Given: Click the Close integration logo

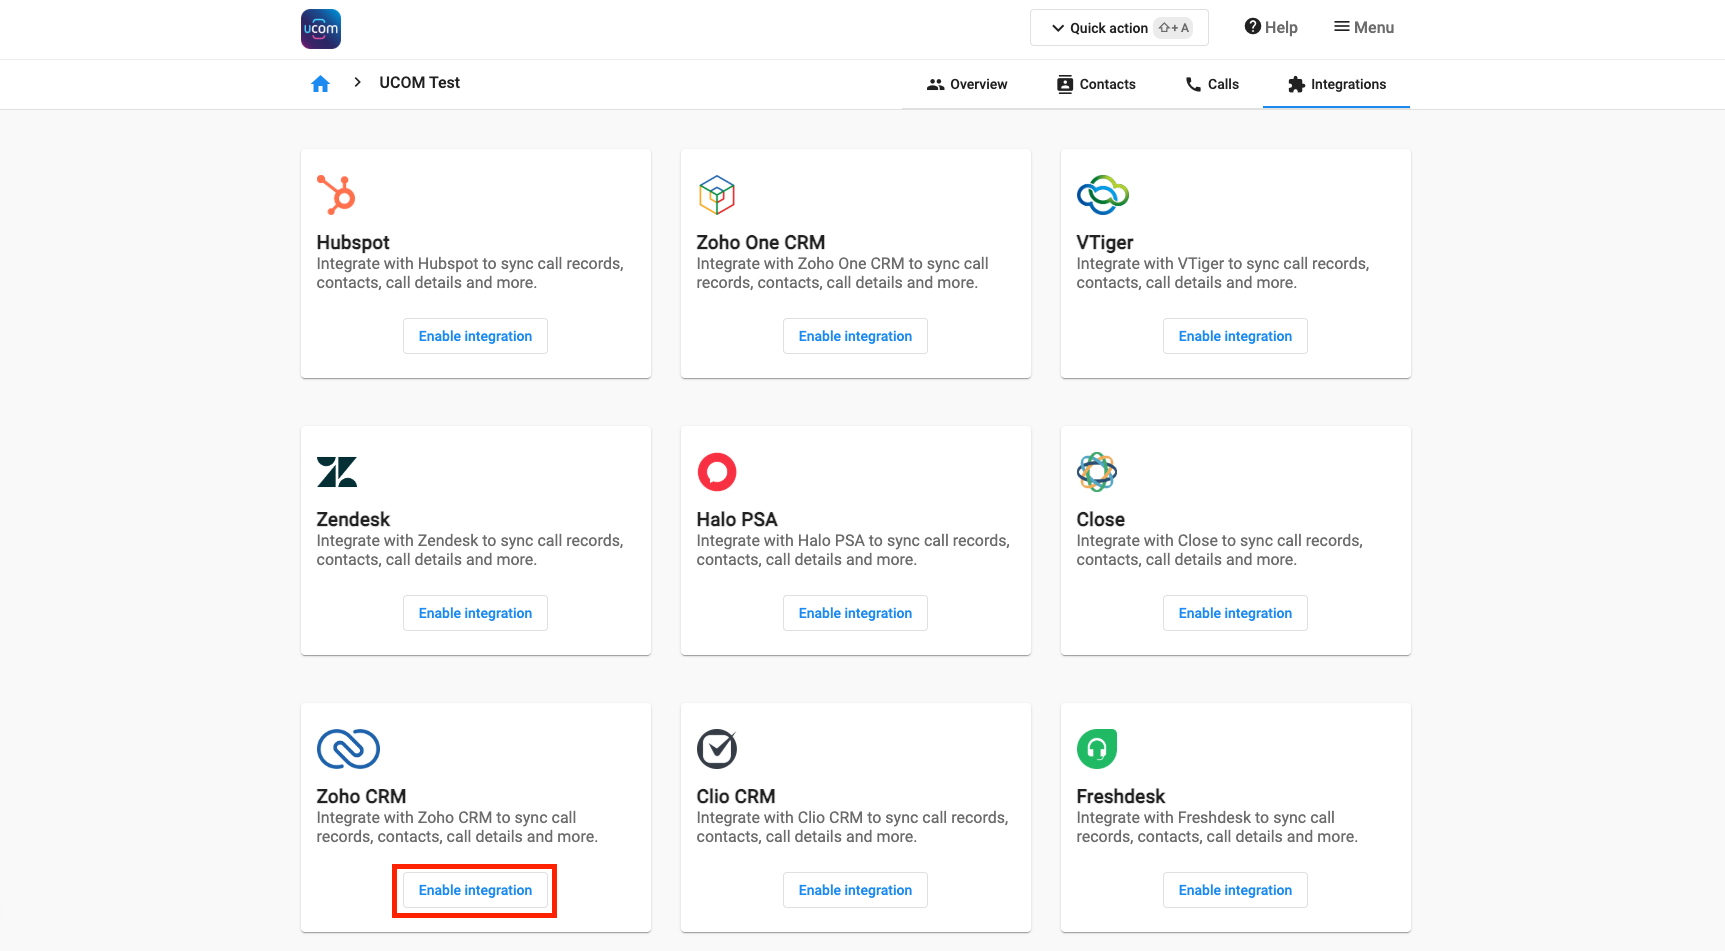Looking at the screenshot, I should 1096,472.
